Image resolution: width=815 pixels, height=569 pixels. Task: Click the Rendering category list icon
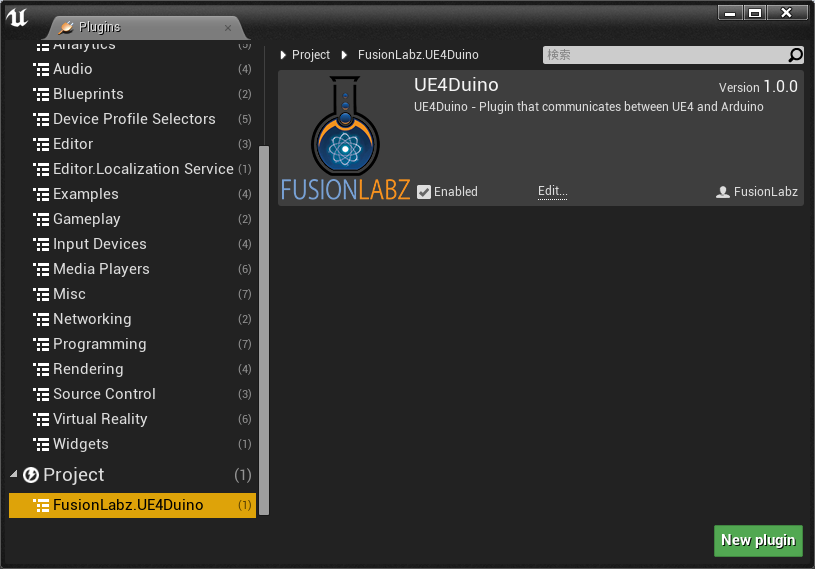coord(41,369)
